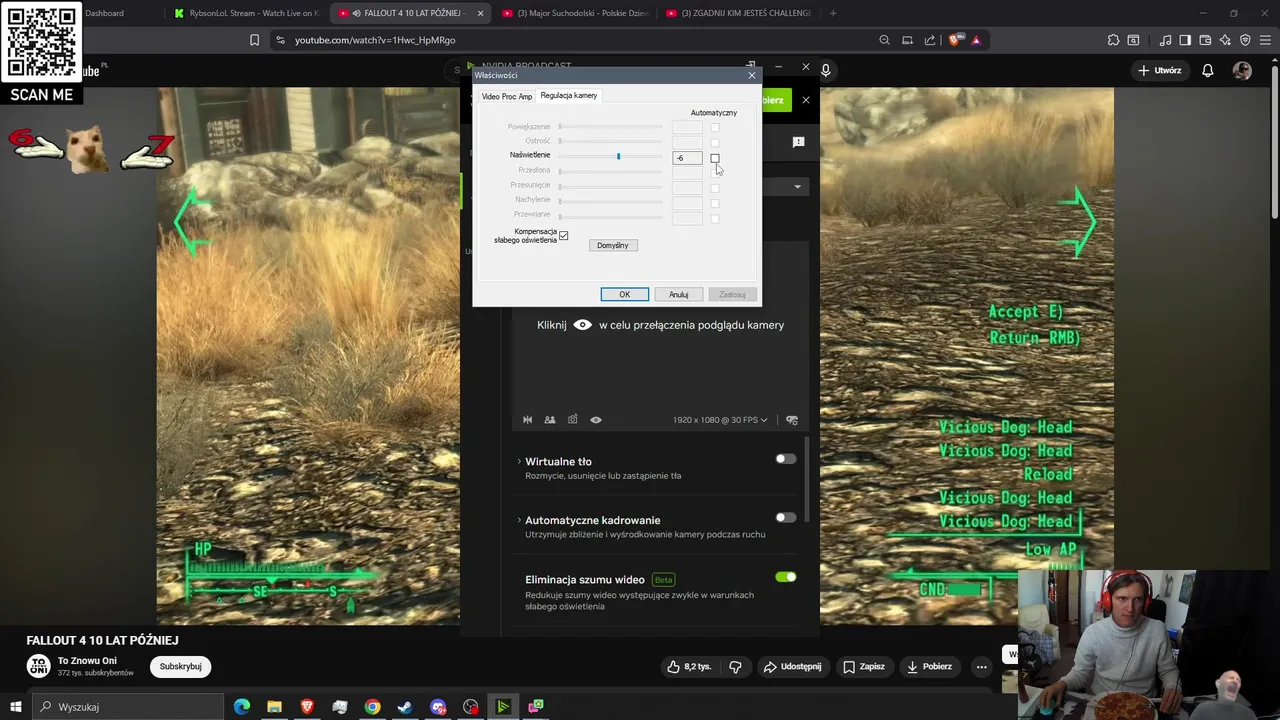1280x720 pixels.
Task: Click the Subskrybuj button
Action: pos(181,666)
